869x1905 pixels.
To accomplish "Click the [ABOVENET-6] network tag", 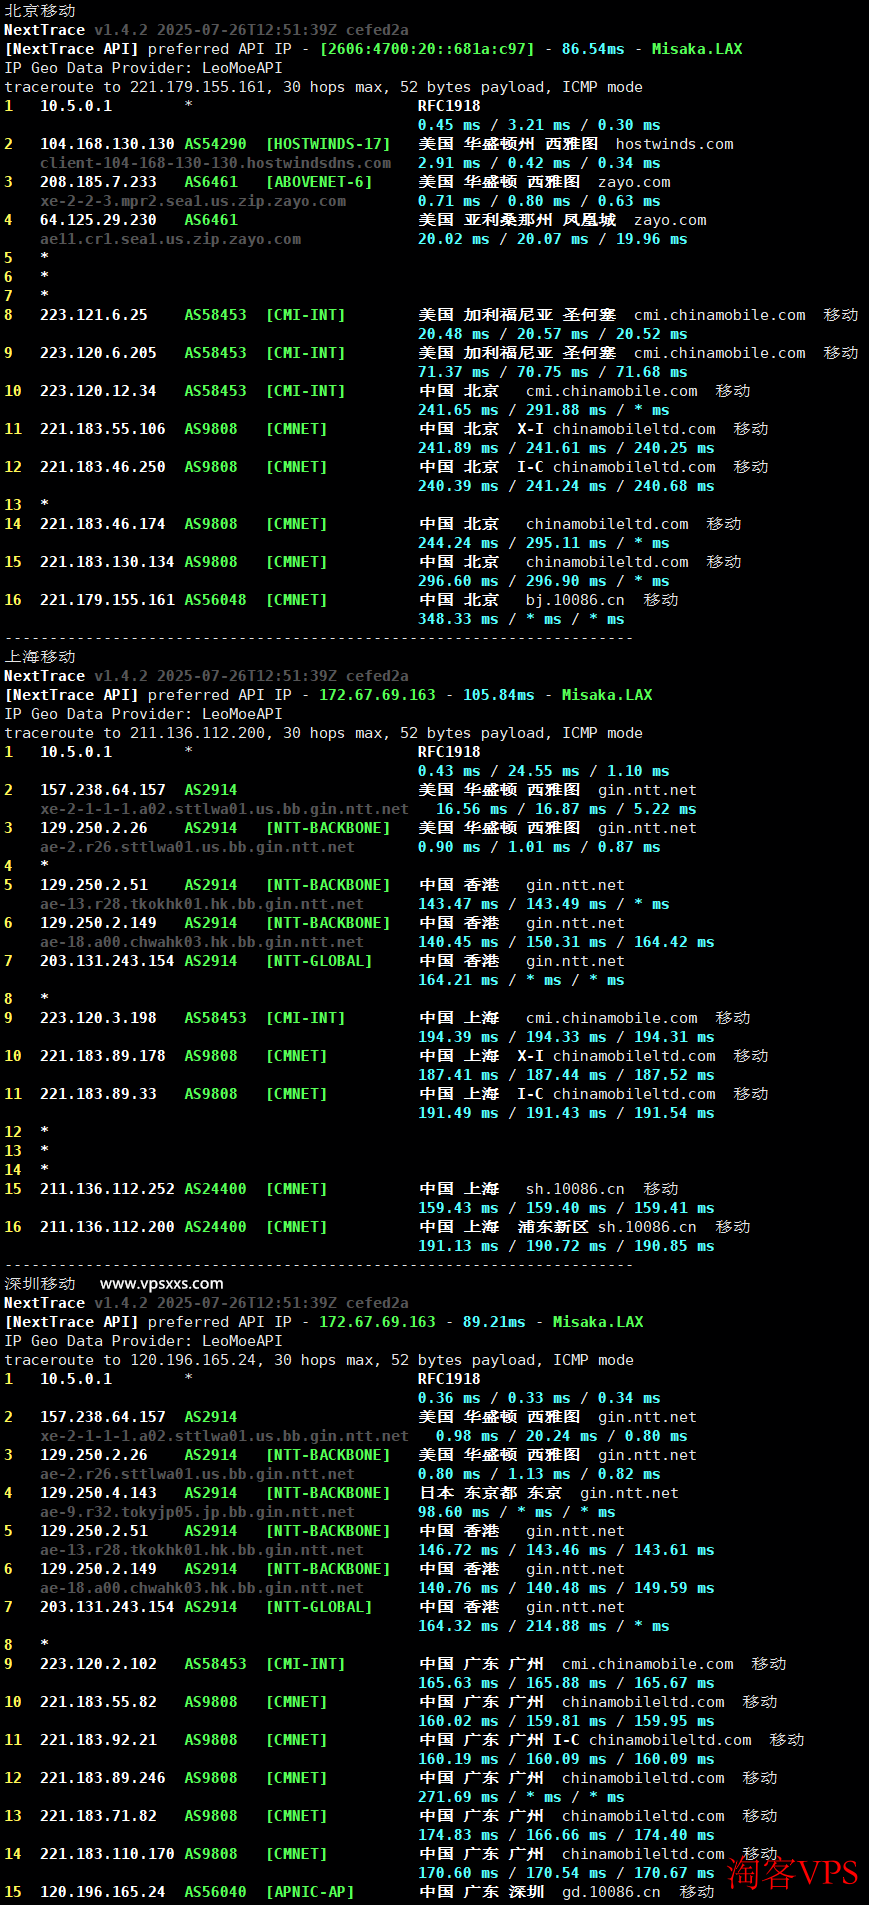I will [319, 182].
